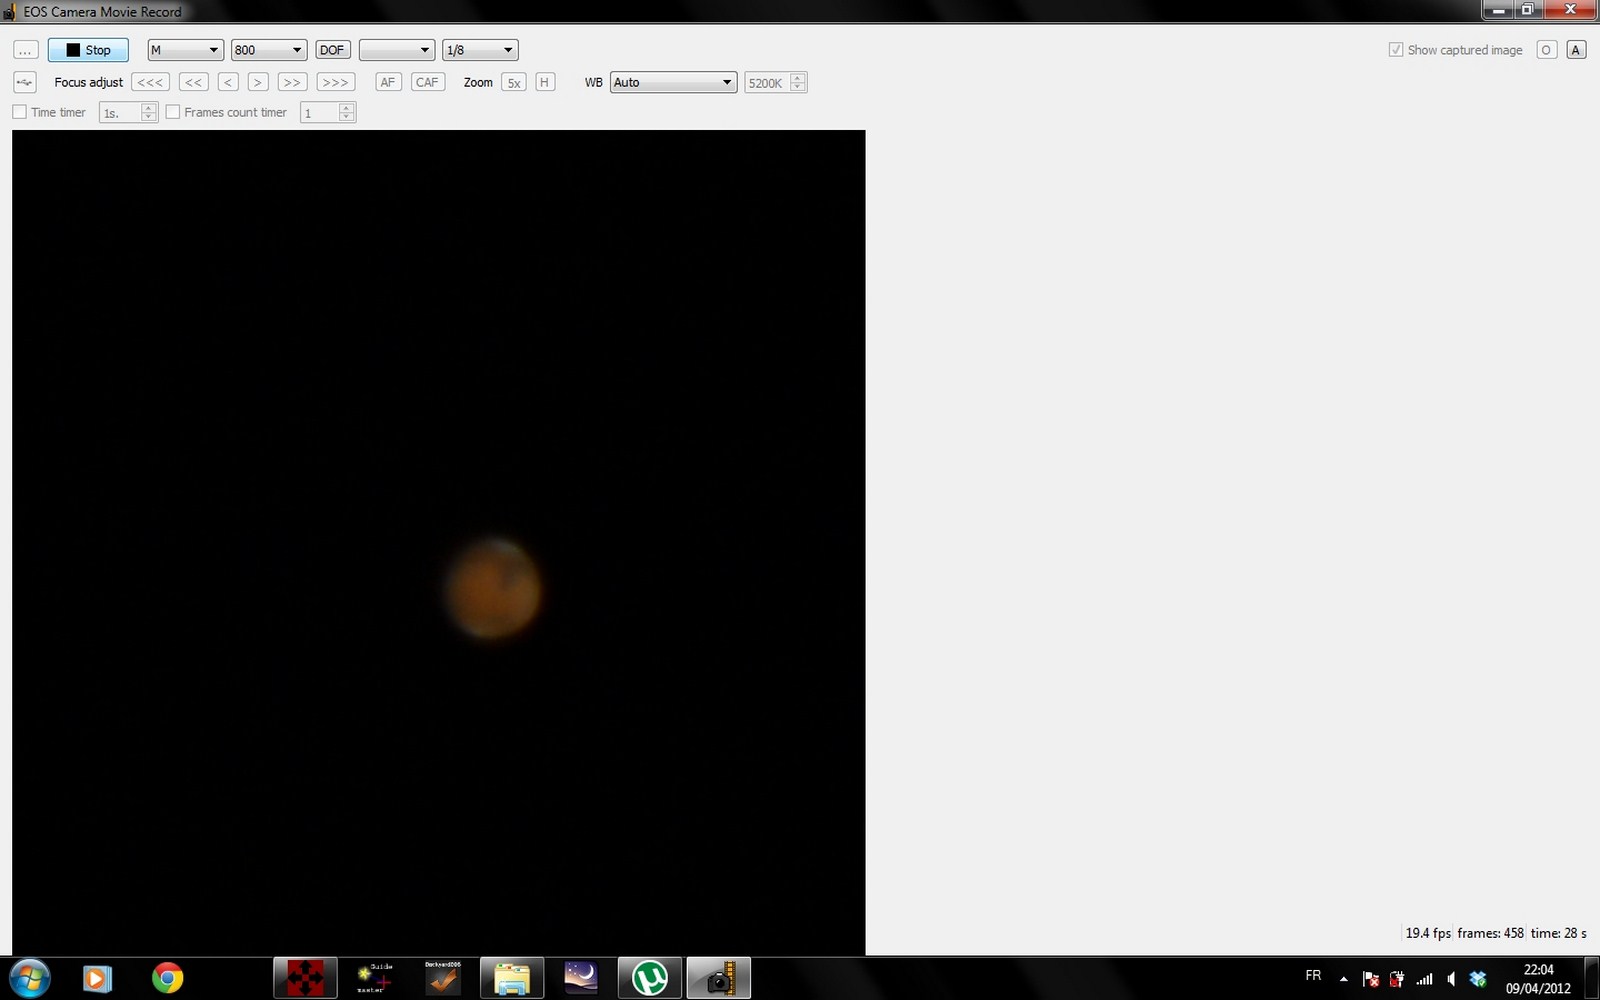
Task: Increase the 5200K color temperature stepper
Action: coord(798,77)
